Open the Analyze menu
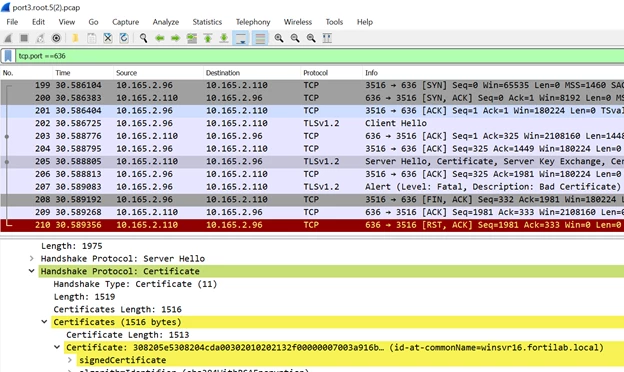This screenshot has width=624, height=372. [x=166, y=22]
